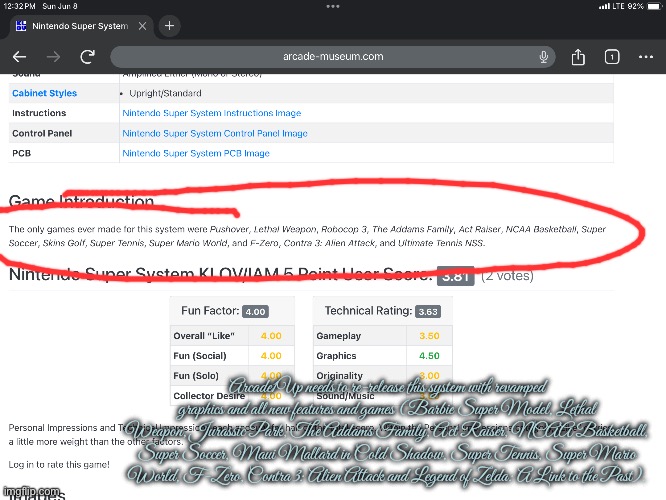Click the Fun (Solo) row label
Screen dimensions: 666x500
click(196, 376)
